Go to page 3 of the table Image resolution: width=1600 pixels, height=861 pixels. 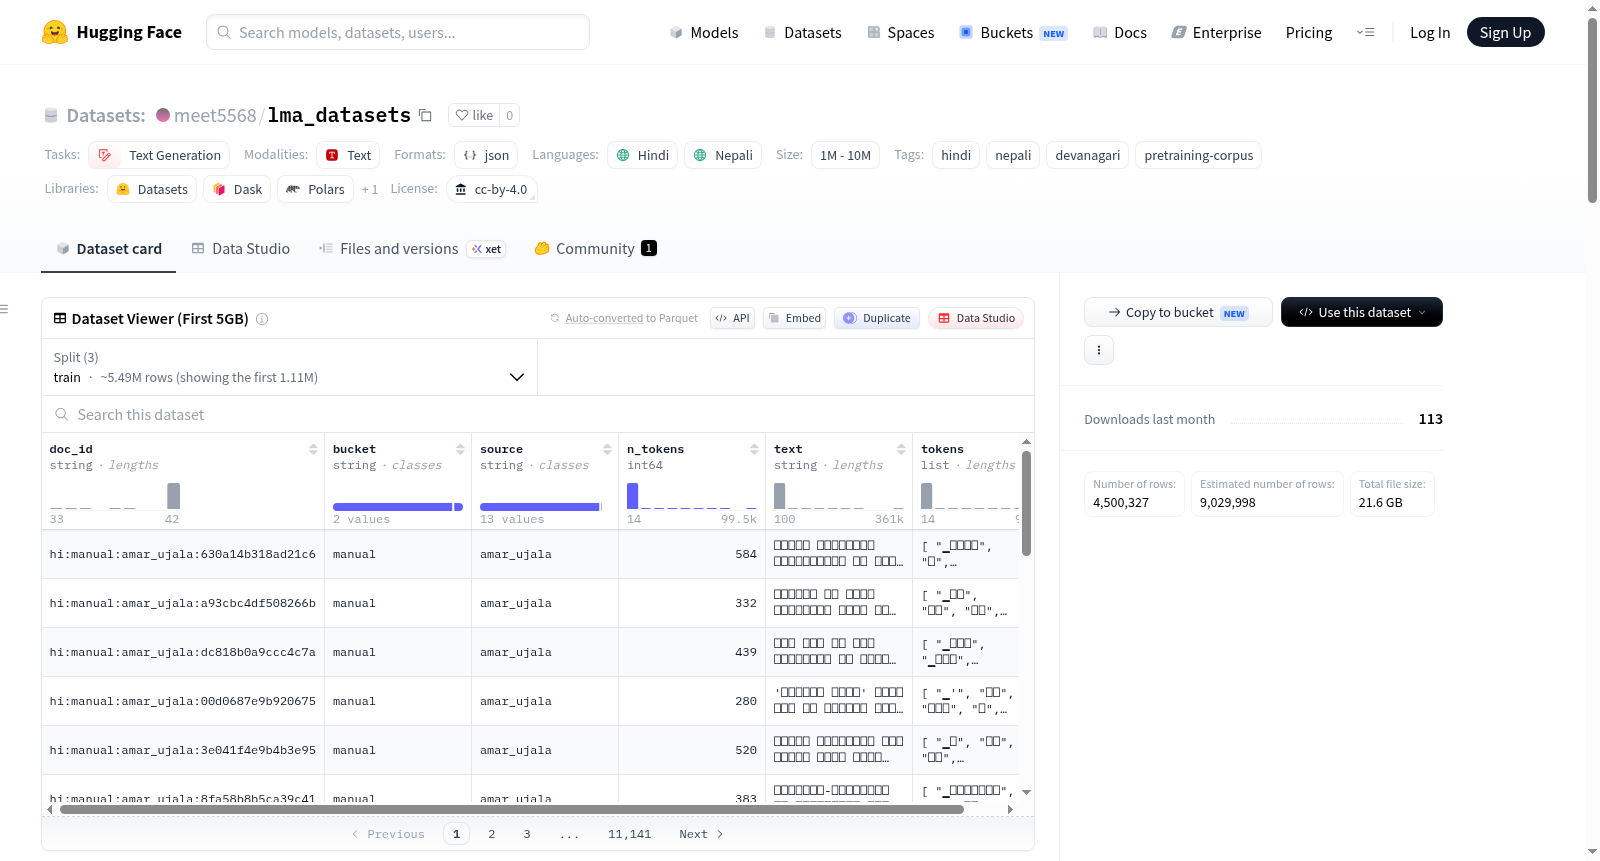coord(527,834)
